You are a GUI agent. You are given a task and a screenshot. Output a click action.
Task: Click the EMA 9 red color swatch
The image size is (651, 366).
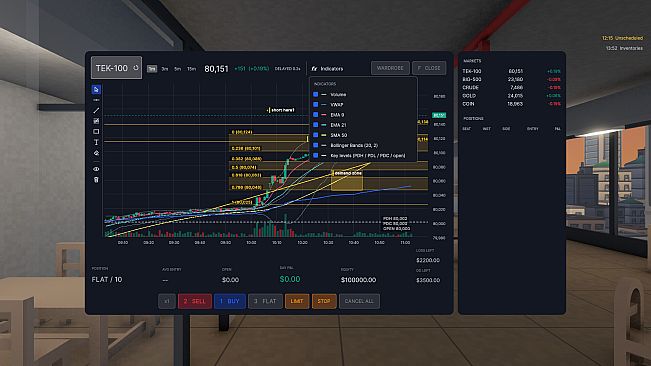coord(324,115)
